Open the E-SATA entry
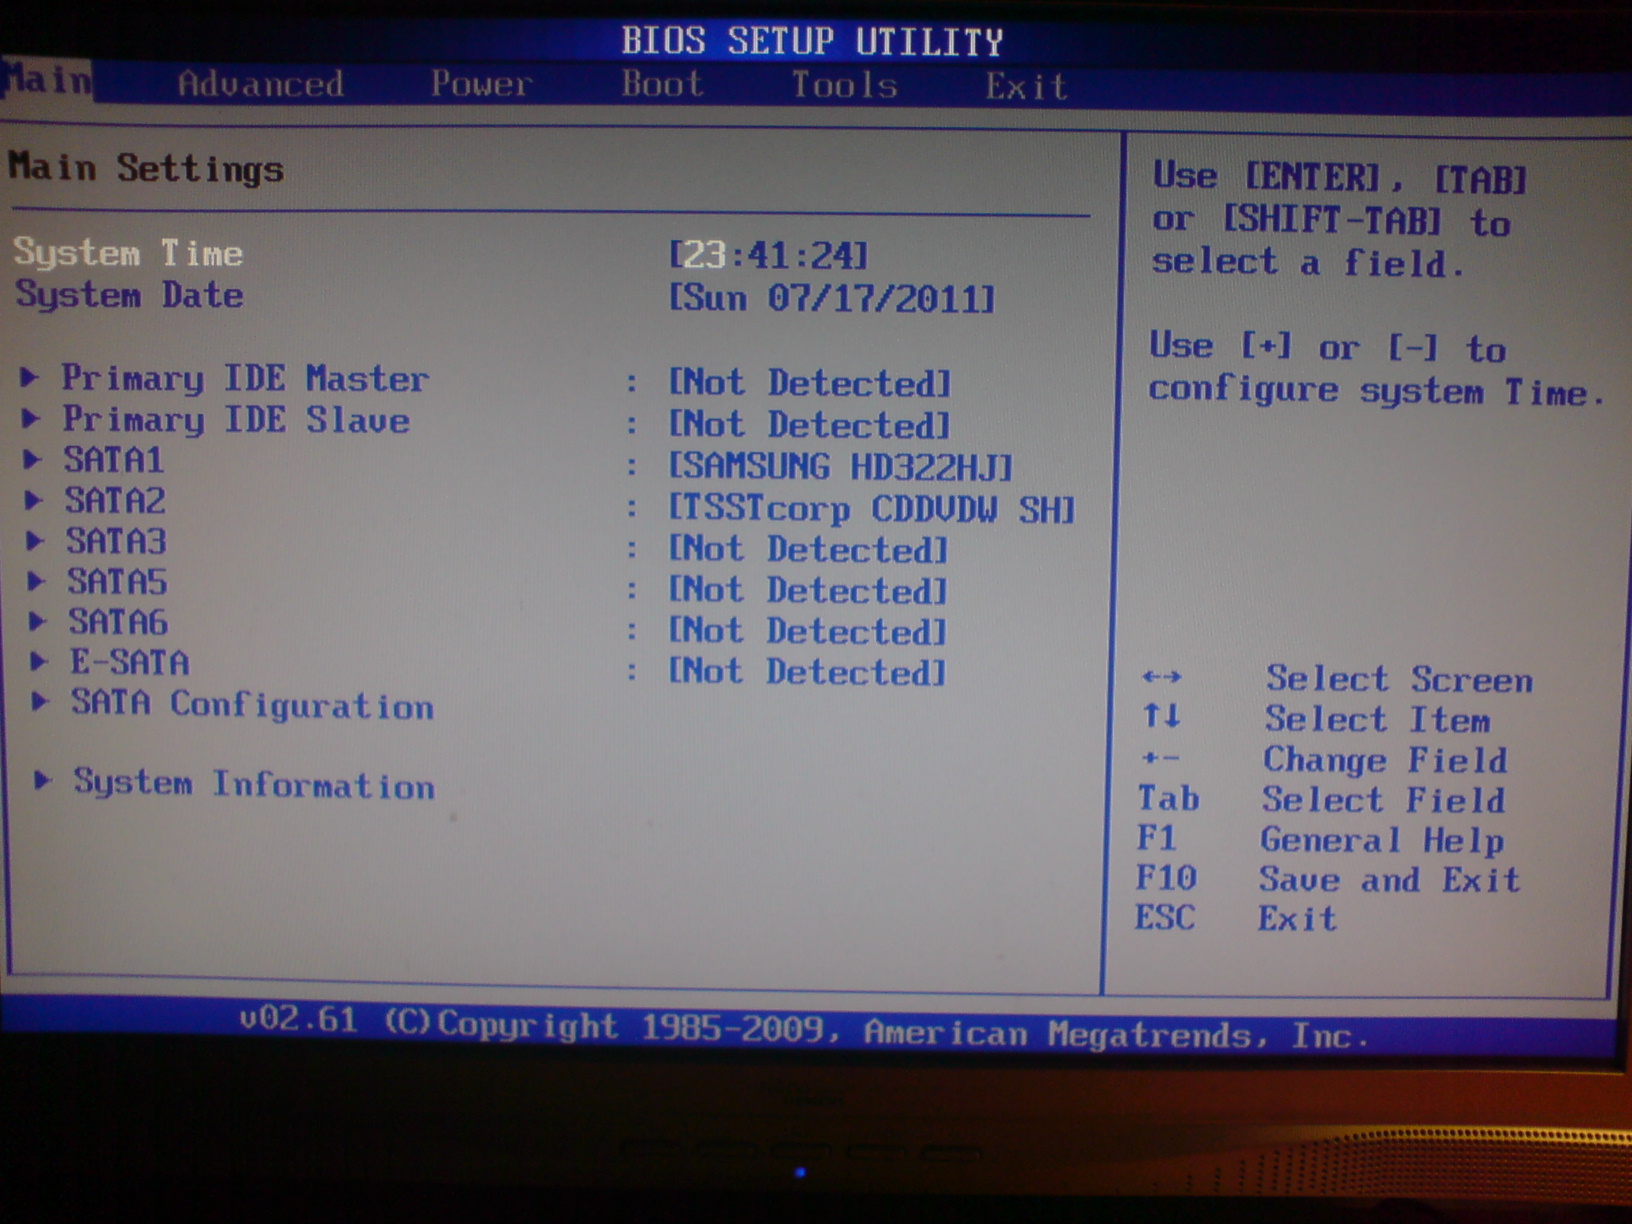This screenshot has width=1632, height=1224. pos(129,662)
